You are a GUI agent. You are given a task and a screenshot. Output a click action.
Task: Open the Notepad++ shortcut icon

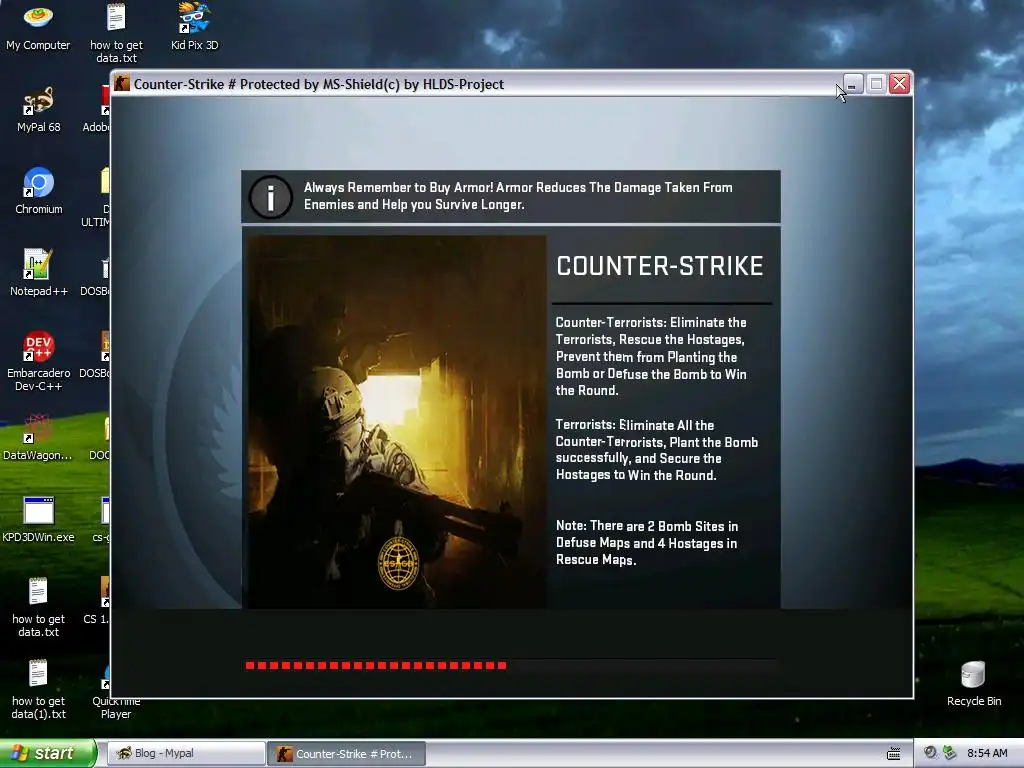pos(39,273)
